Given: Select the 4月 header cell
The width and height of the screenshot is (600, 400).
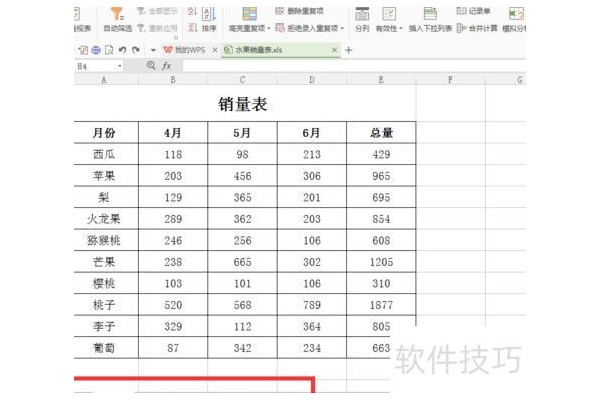Looking at the screenshot, I should click(x=173, y=133).
